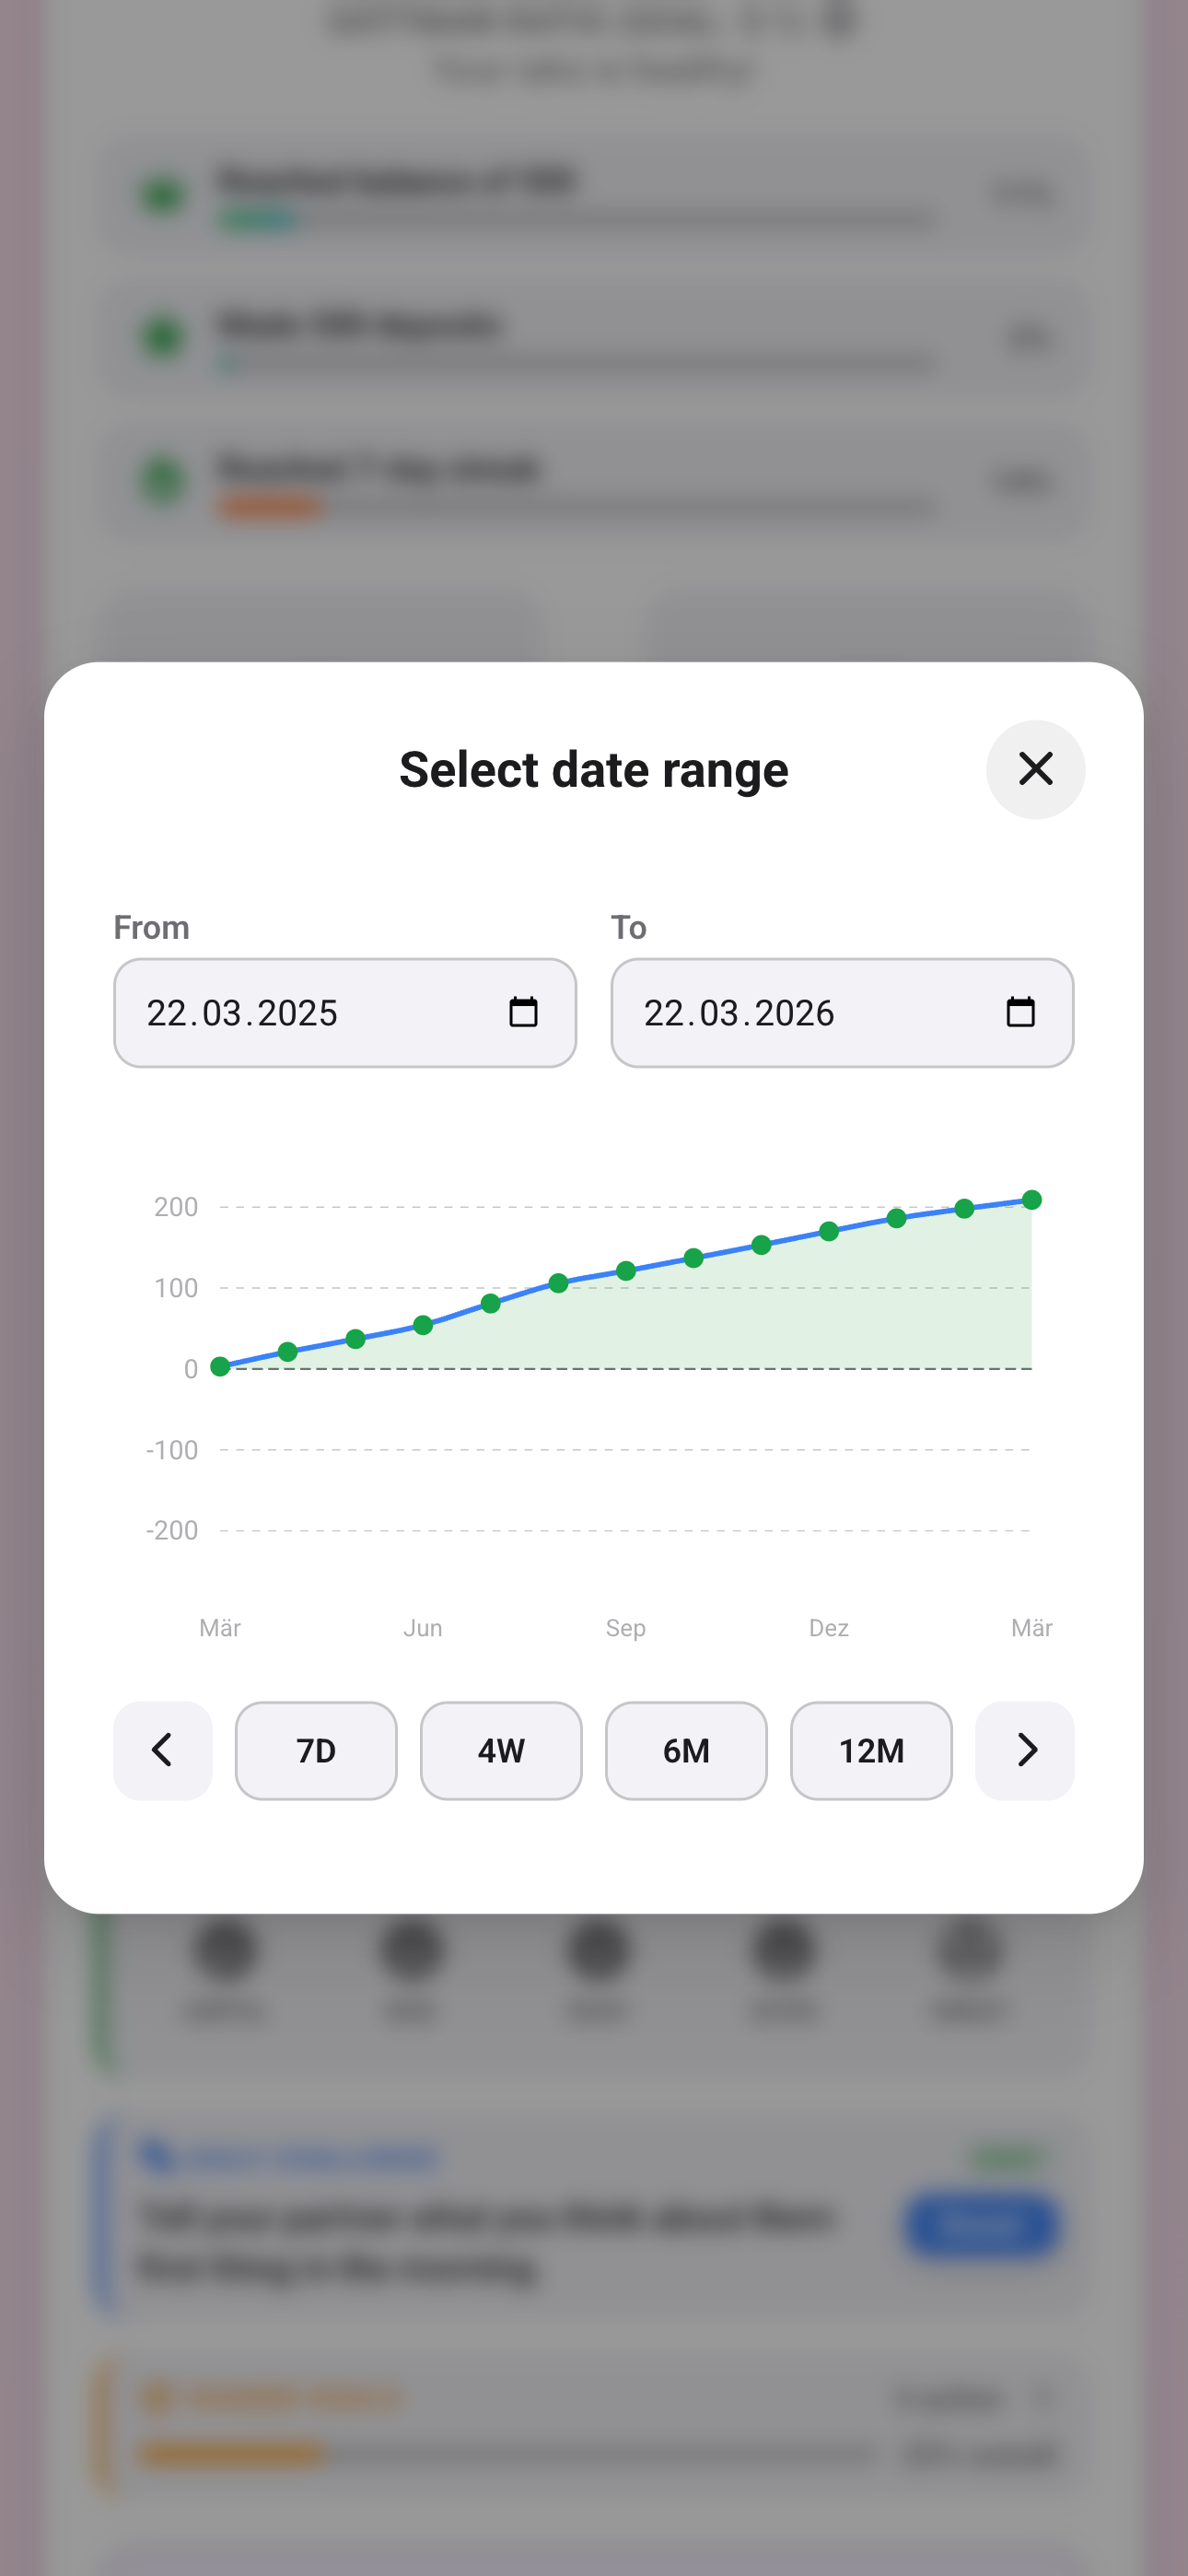
Task: Choose the 6M range preset
Action: point(686,1750)
